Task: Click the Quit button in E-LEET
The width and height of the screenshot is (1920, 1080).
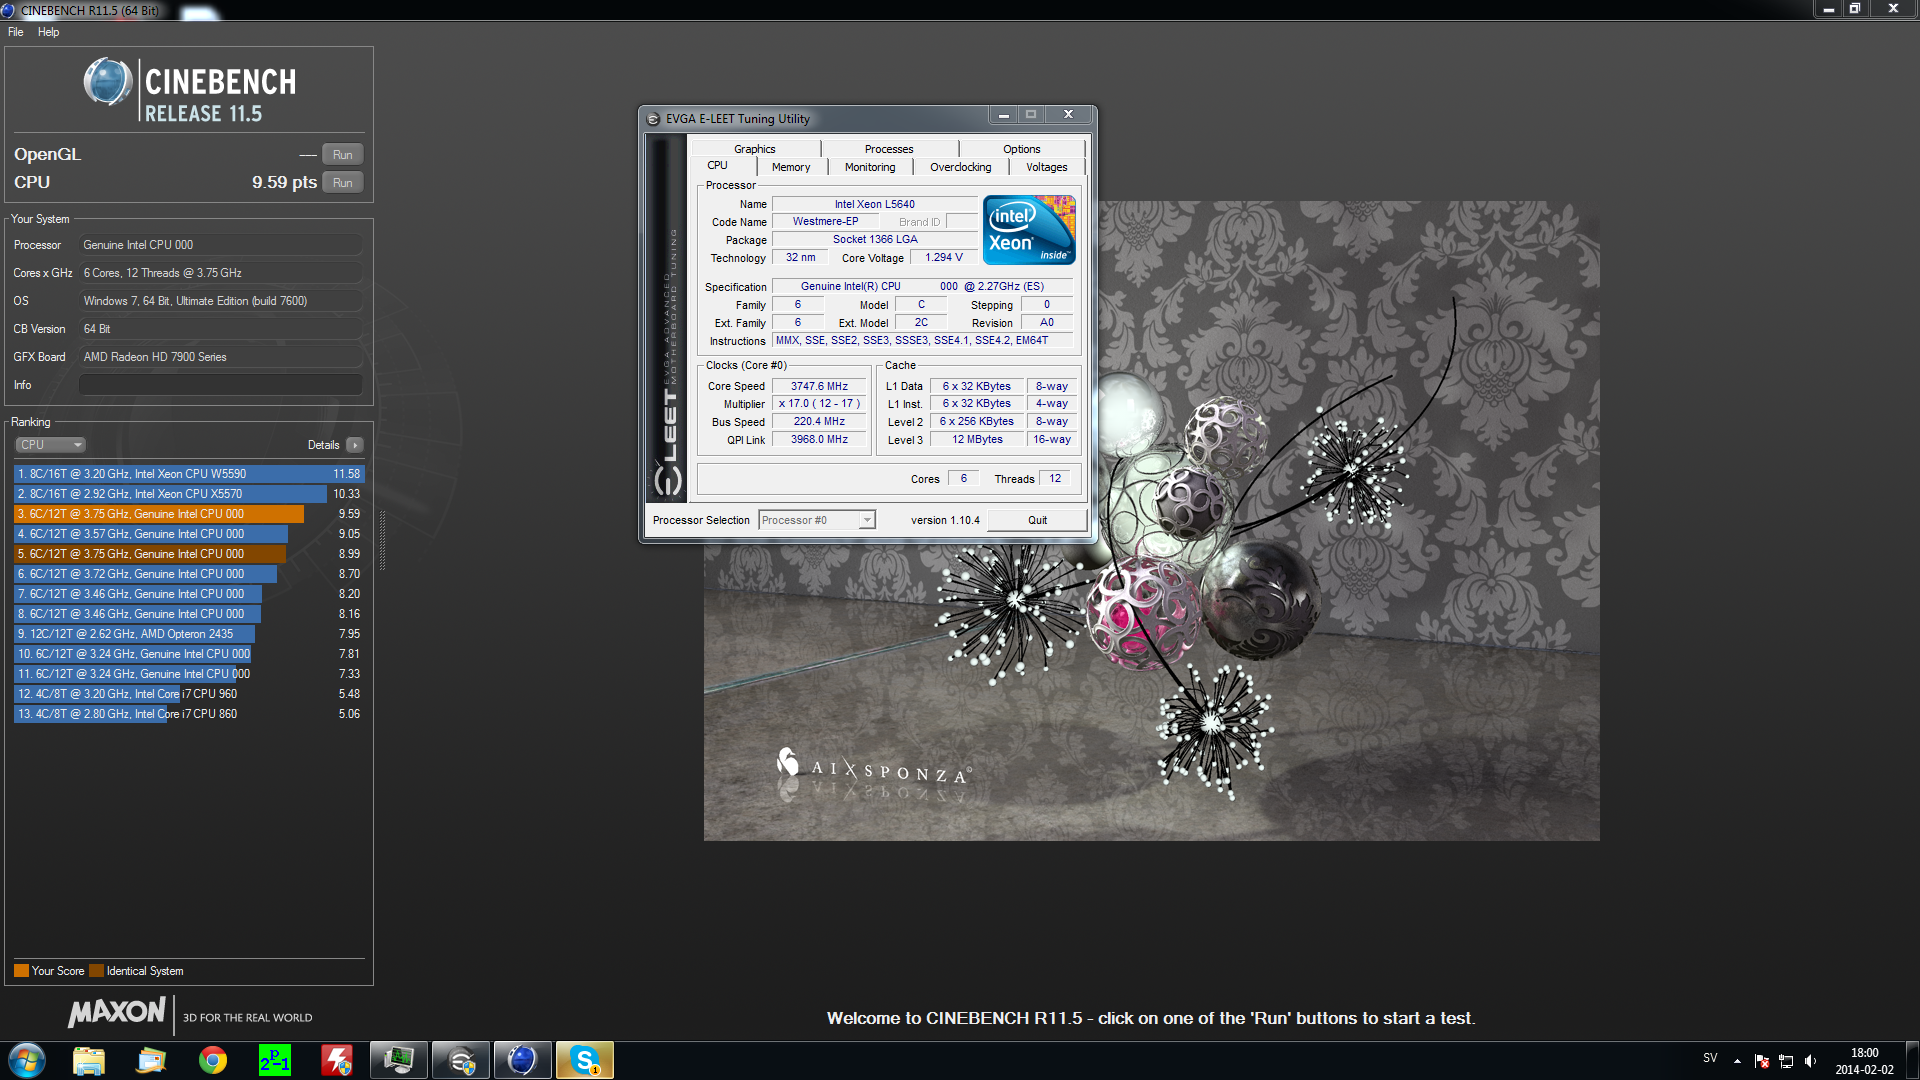Action: [1037, 520]
